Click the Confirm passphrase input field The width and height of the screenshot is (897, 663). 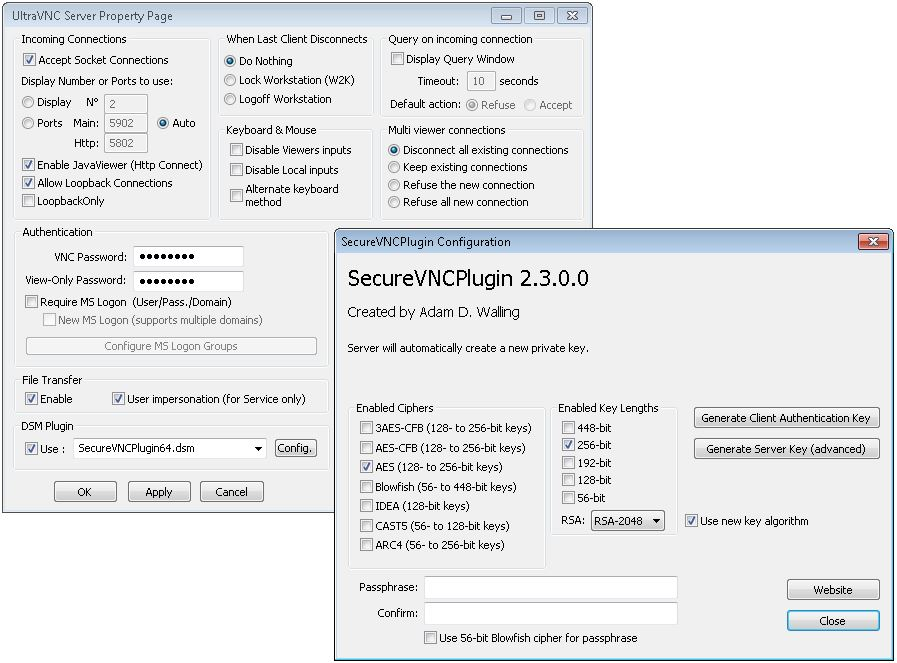click(551, 613)
